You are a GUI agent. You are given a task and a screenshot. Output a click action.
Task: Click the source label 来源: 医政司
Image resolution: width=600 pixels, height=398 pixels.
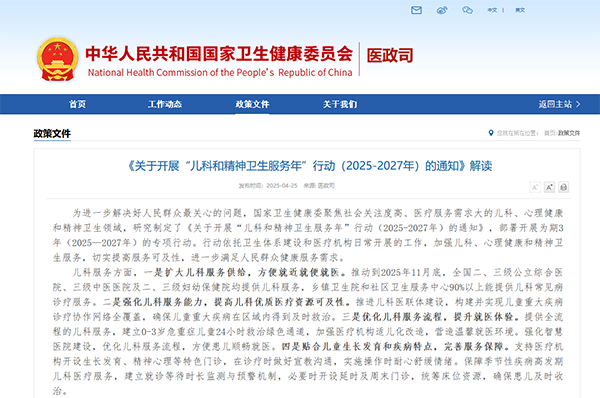point(319,186)
